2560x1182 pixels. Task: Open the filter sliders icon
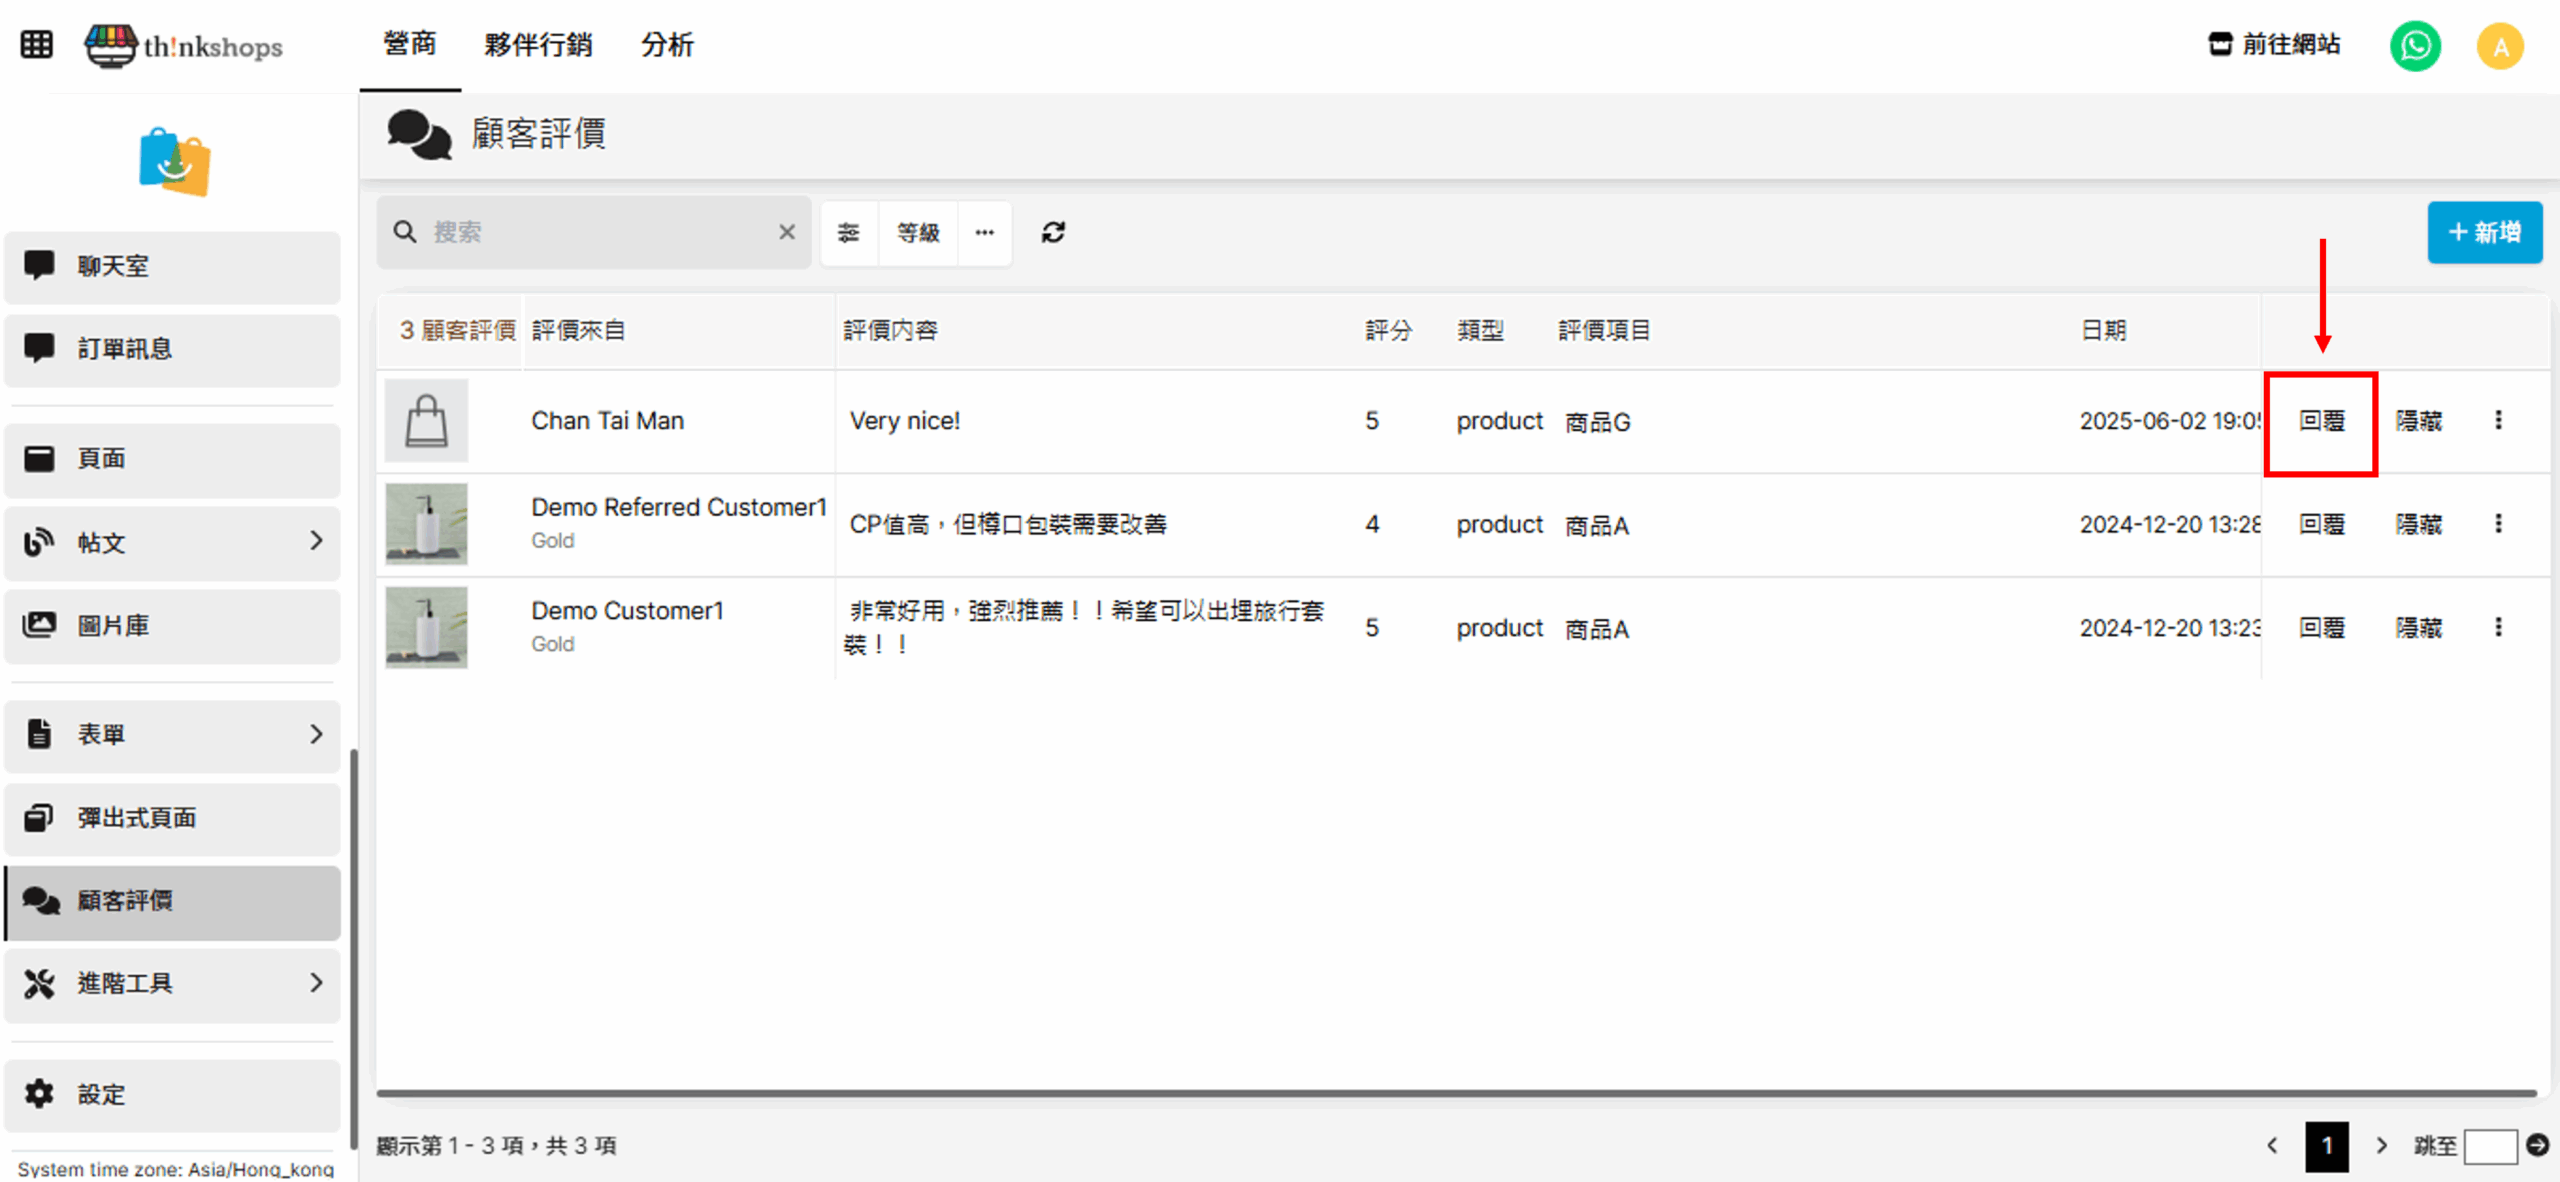pos(849,233)
